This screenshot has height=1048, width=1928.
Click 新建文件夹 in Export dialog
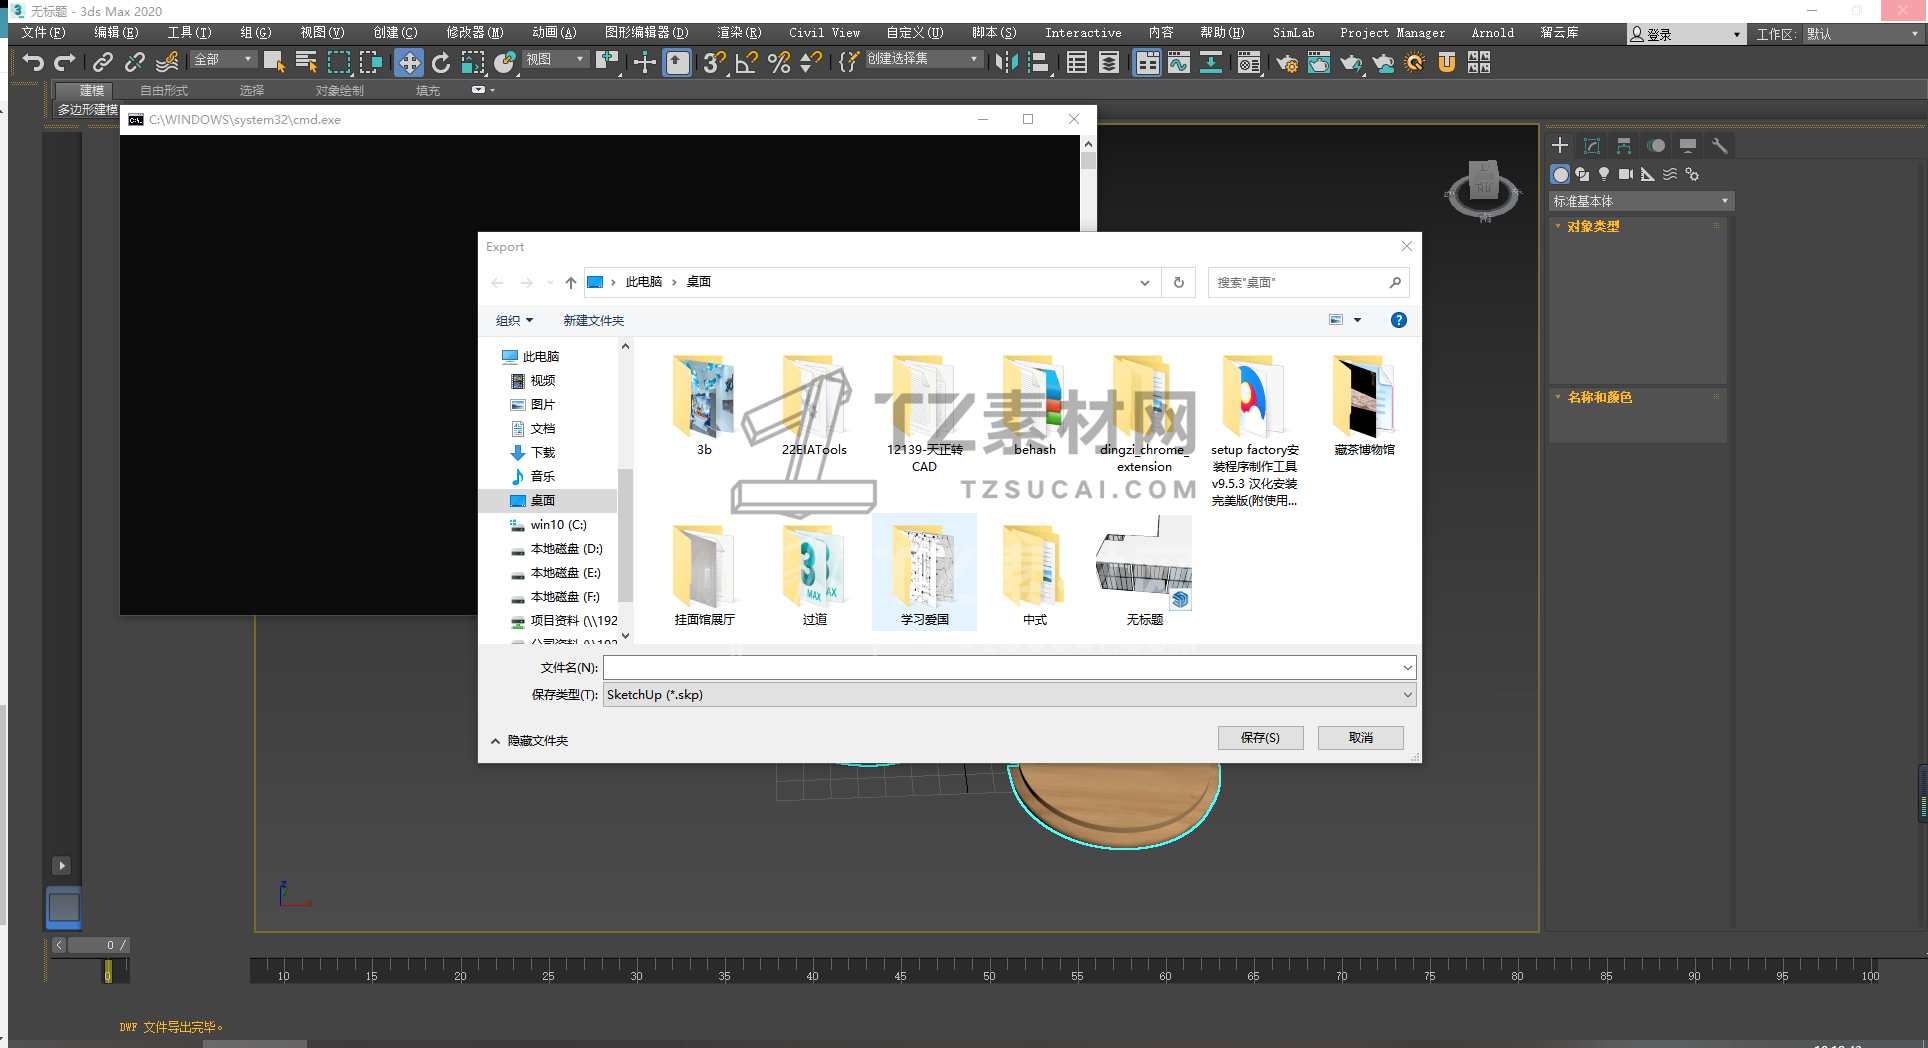593,321
